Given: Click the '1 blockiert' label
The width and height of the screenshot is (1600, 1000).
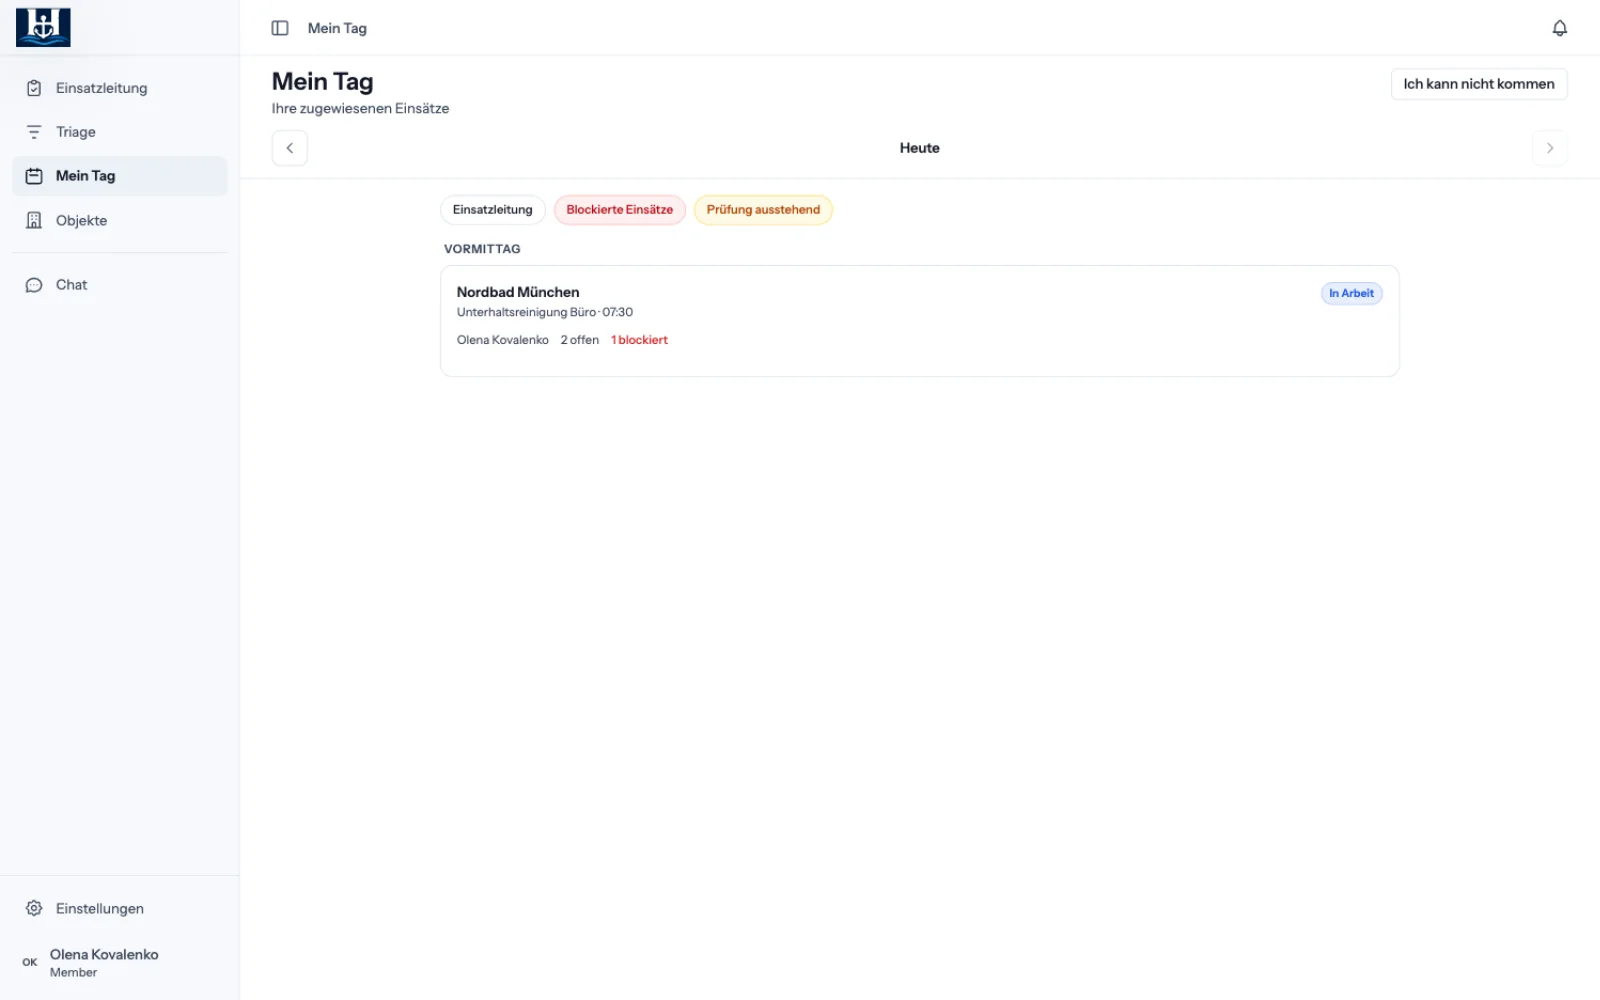Looking at the screenshot, I should pos(639,340).
